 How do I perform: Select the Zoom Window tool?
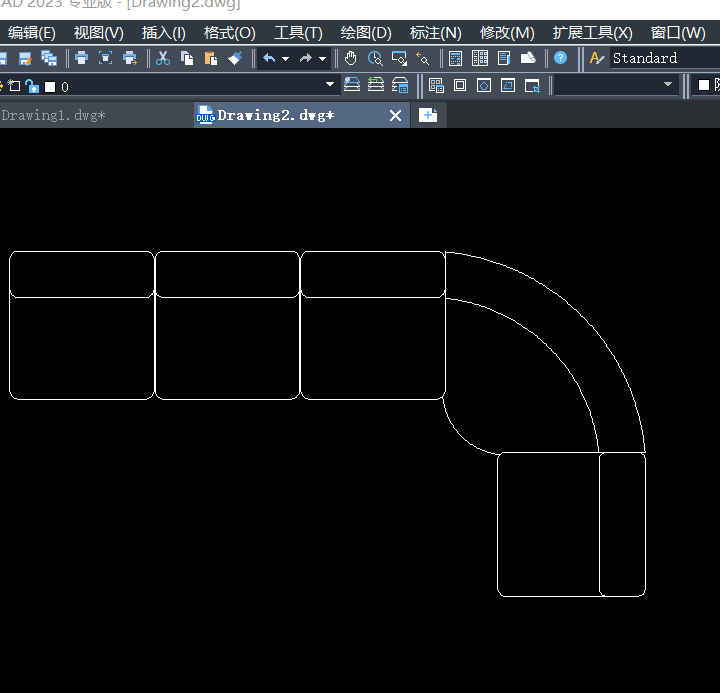(399, 58)
